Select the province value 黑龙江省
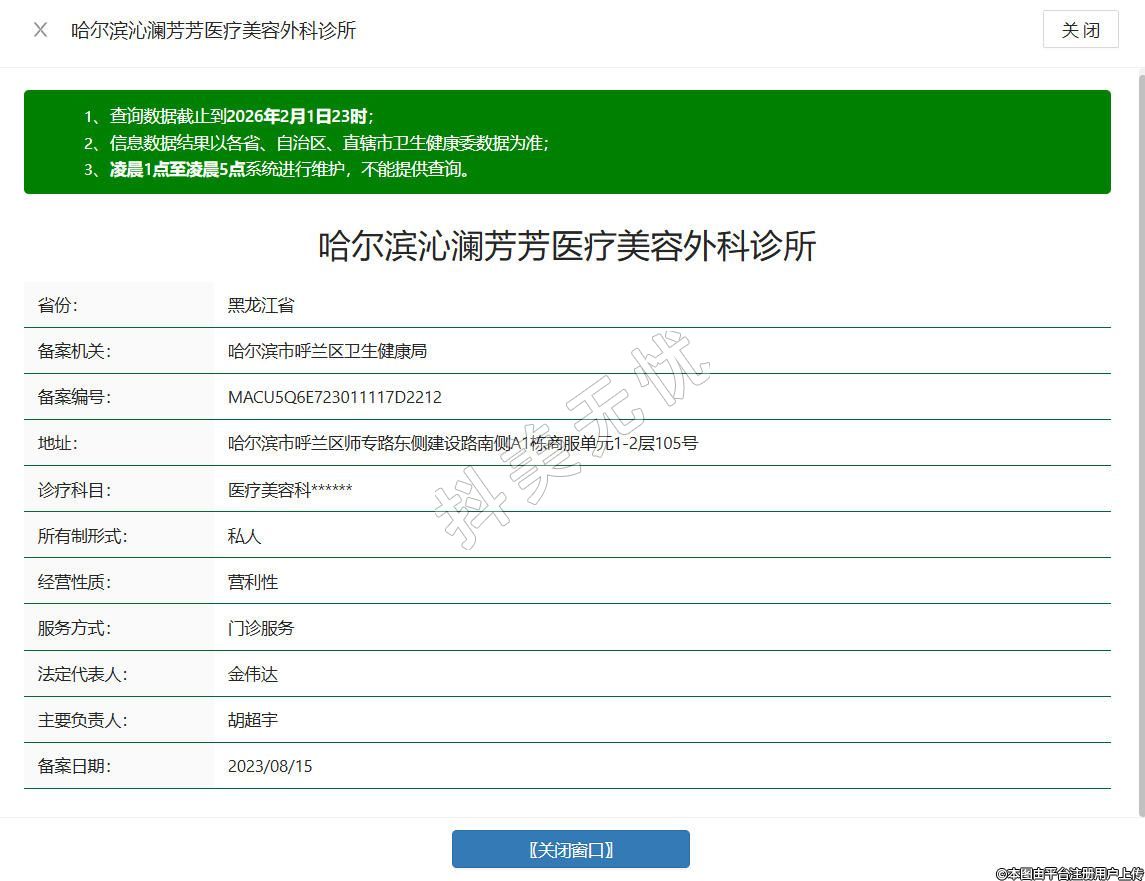 tap(261, 306)
